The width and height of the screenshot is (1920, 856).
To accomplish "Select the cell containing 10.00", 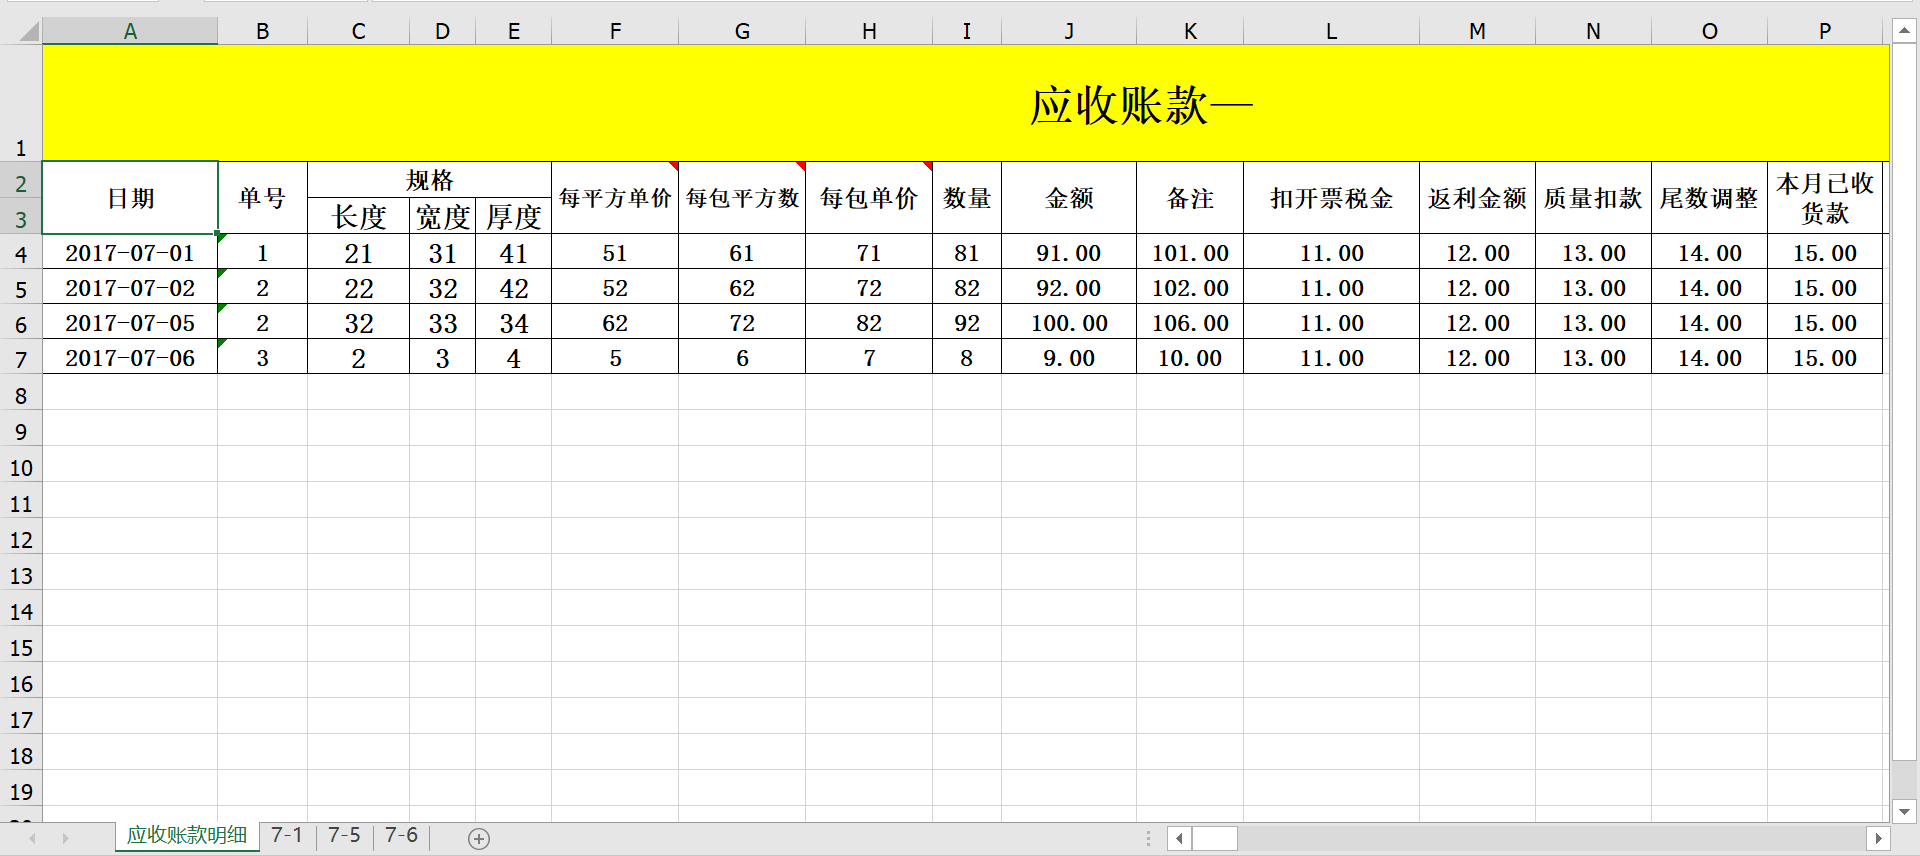I will 1190,357.
